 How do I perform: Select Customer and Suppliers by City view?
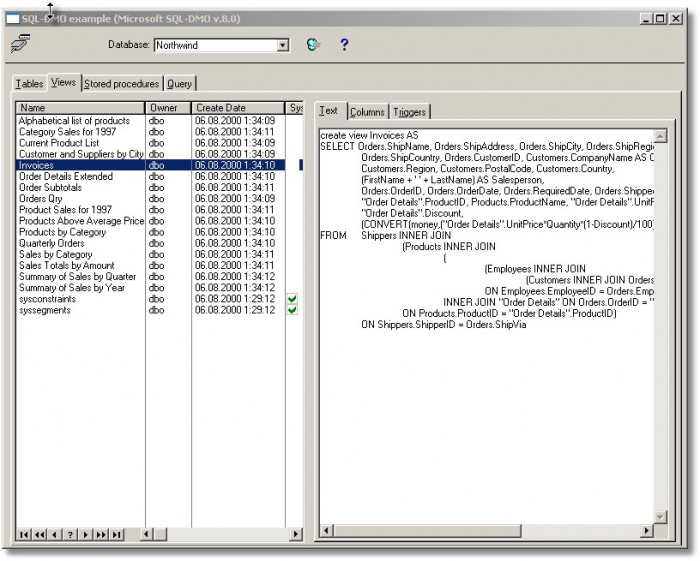(x=81, y=154)
